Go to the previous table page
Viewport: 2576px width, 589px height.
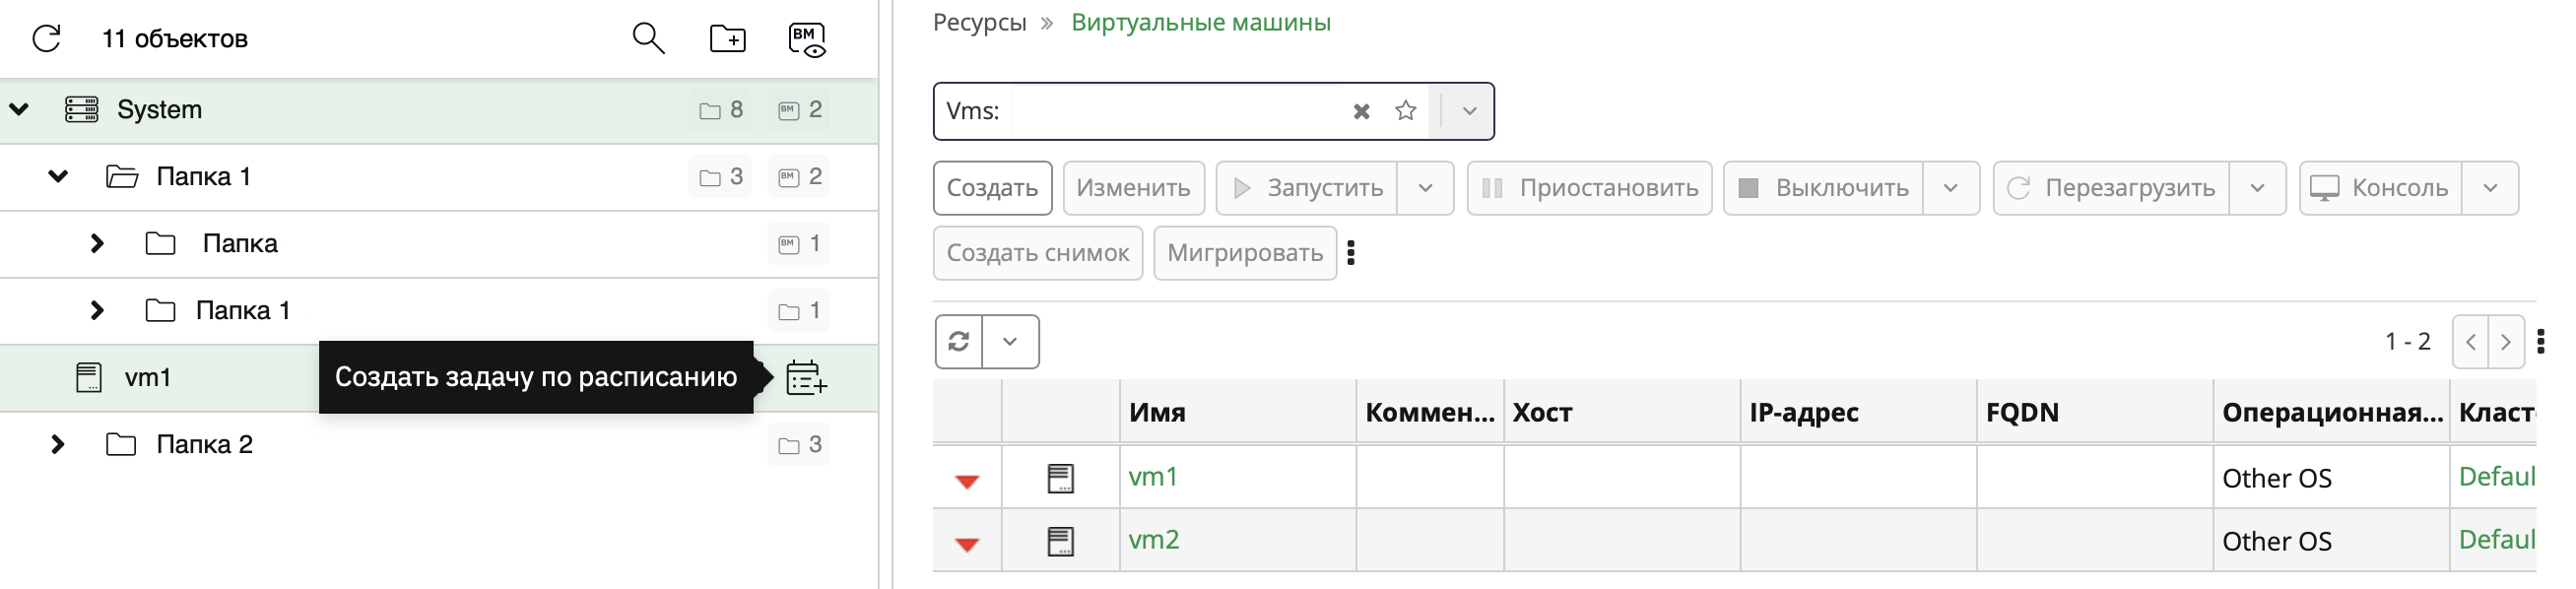[2470, 342]
